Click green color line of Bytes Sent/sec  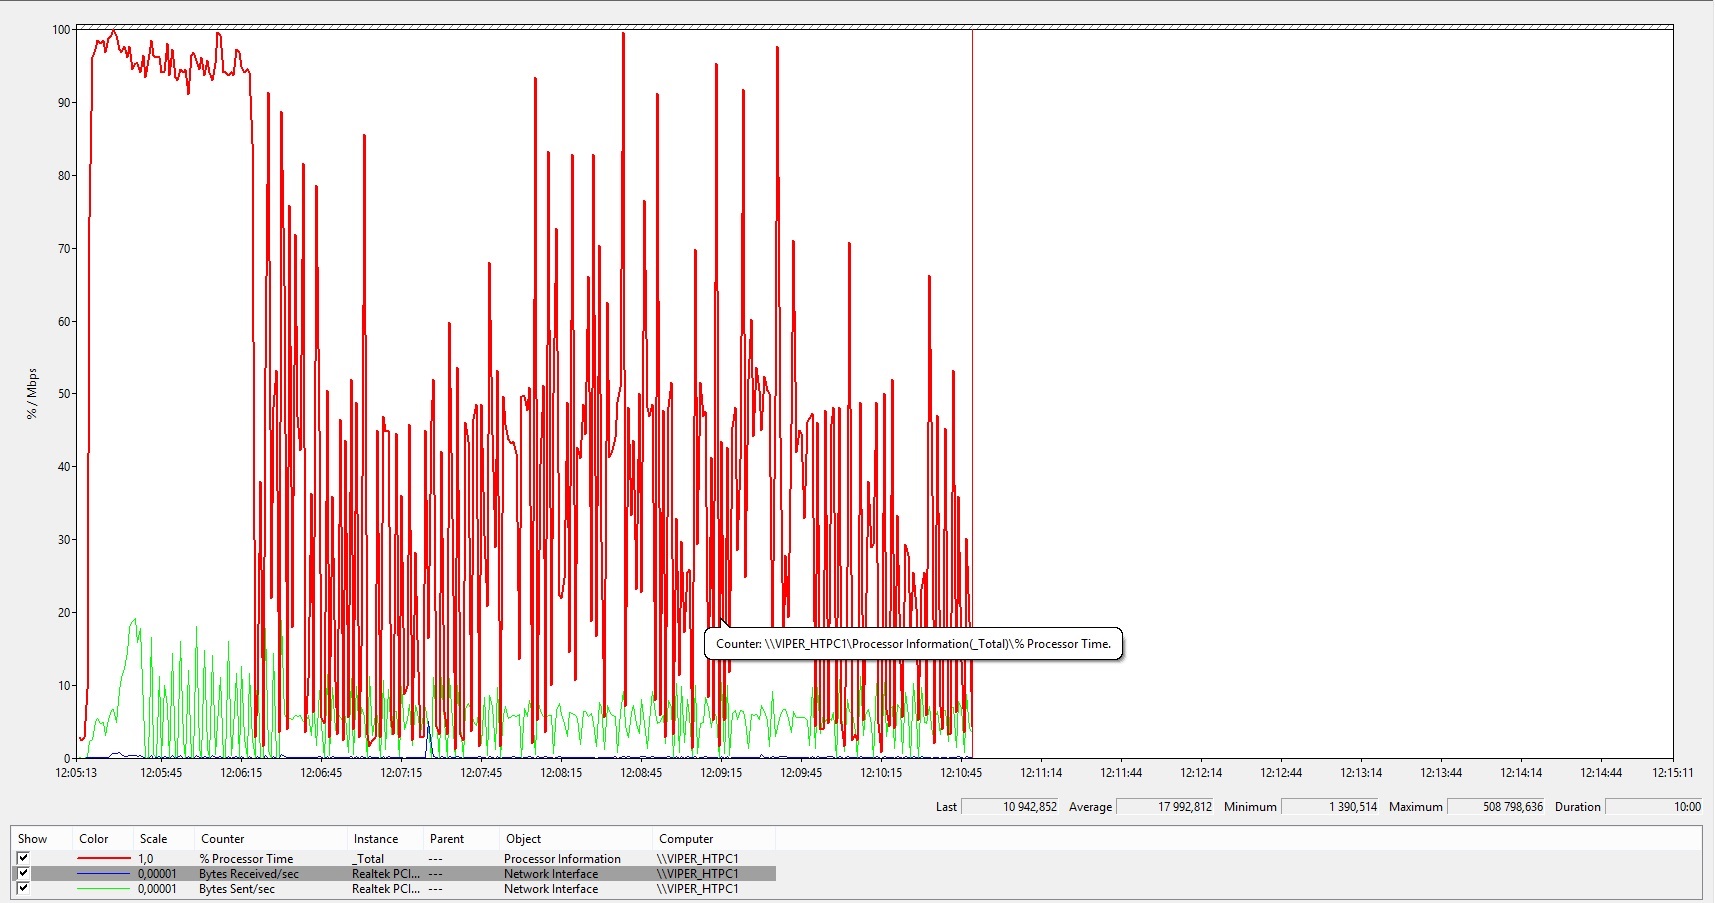pyautogui.click(x=104, y=889)
